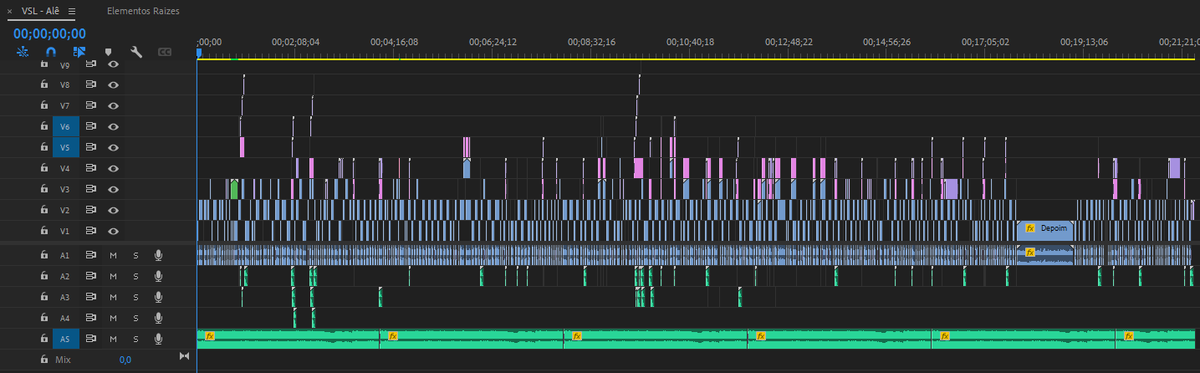Mute audio track A3
1200x373 pixels.
click(113, 297)
